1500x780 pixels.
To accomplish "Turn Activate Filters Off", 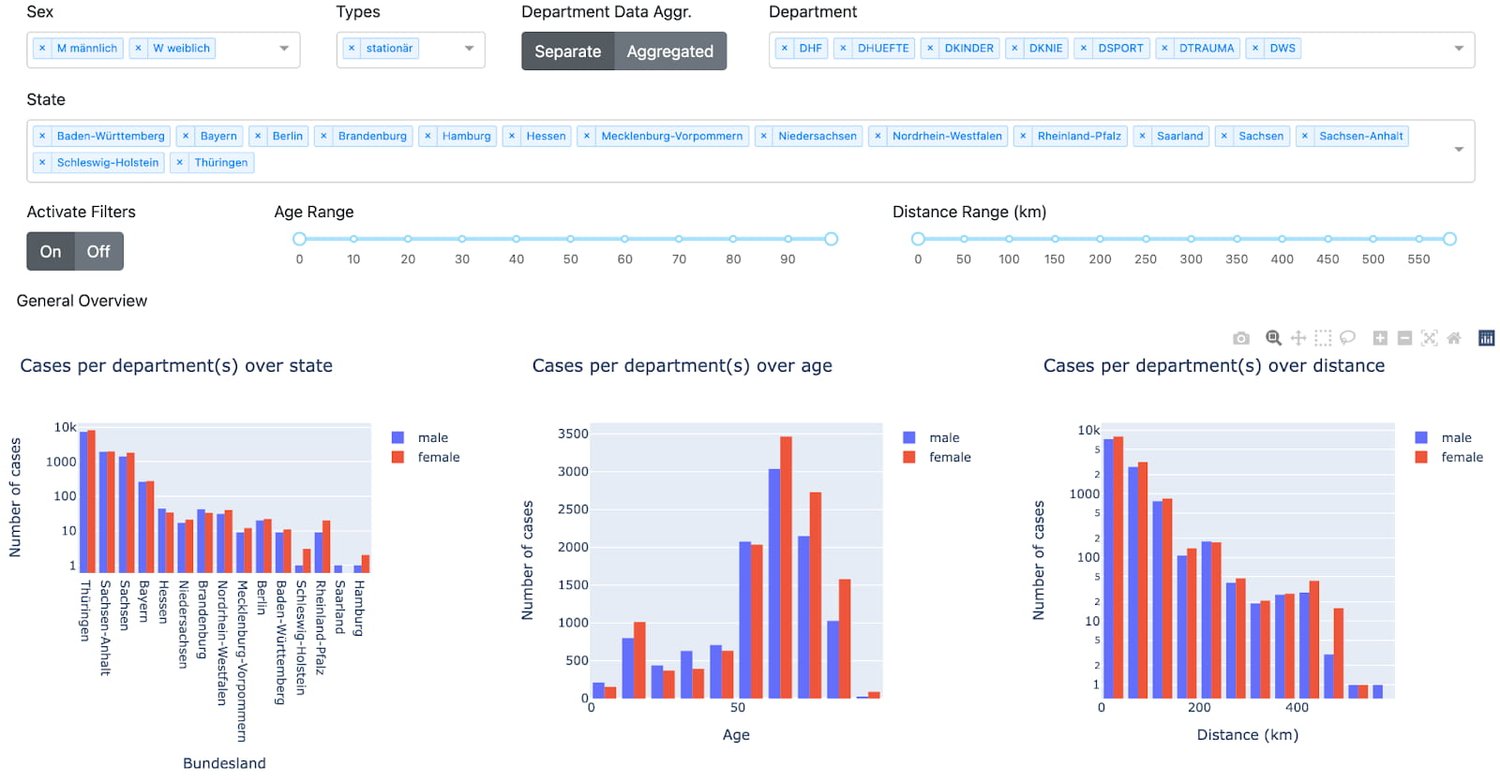I will point(98,251).
